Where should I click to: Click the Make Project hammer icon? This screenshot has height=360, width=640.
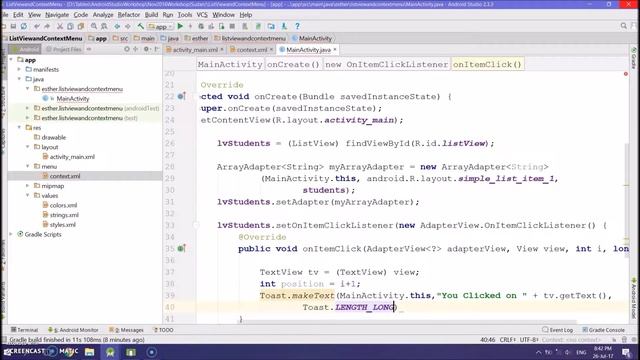[x=140, y=26]
